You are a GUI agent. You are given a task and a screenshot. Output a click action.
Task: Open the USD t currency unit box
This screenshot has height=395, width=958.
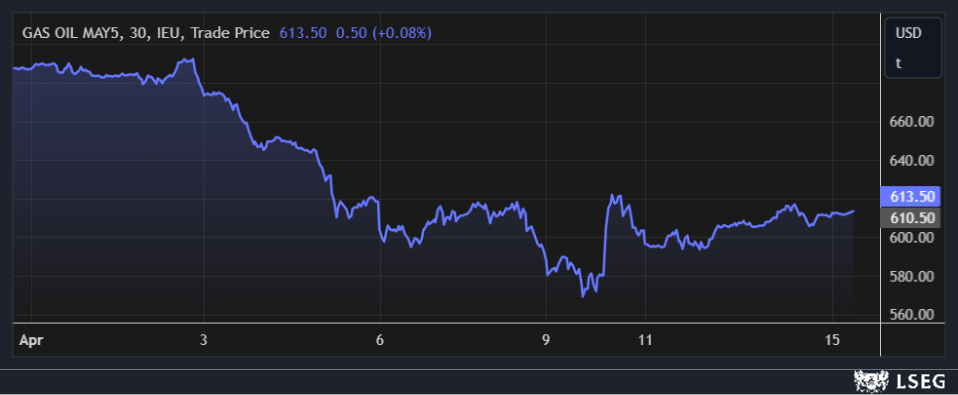[913, 48]
